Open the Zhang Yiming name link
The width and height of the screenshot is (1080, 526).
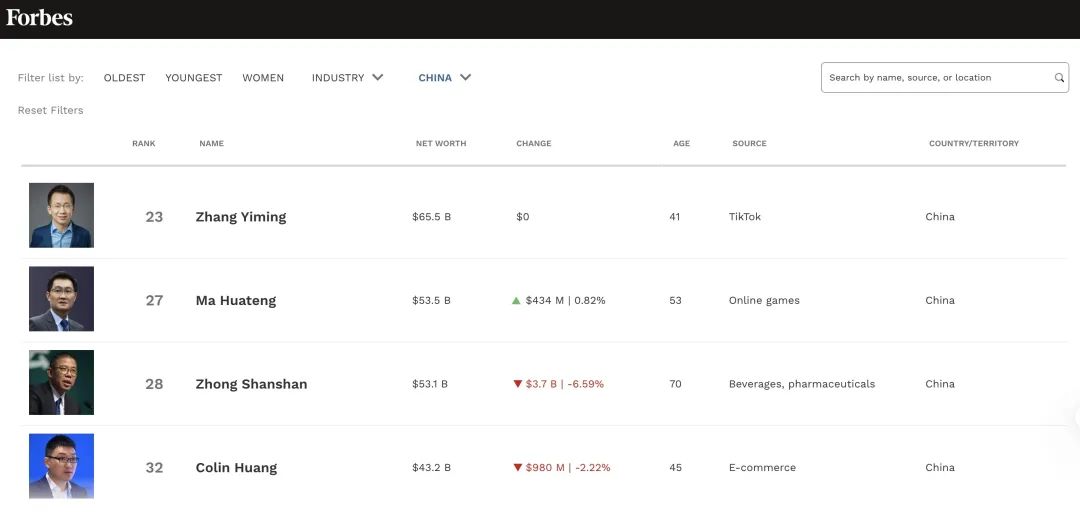pyautogui.click(x=241, y=217)
